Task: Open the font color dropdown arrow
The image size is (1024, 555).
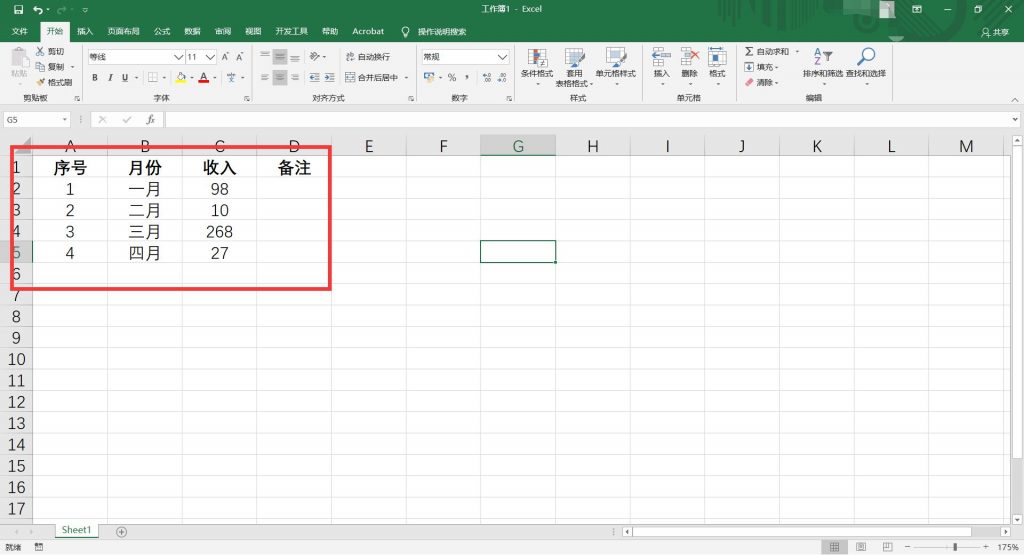Action: point(215,78)
